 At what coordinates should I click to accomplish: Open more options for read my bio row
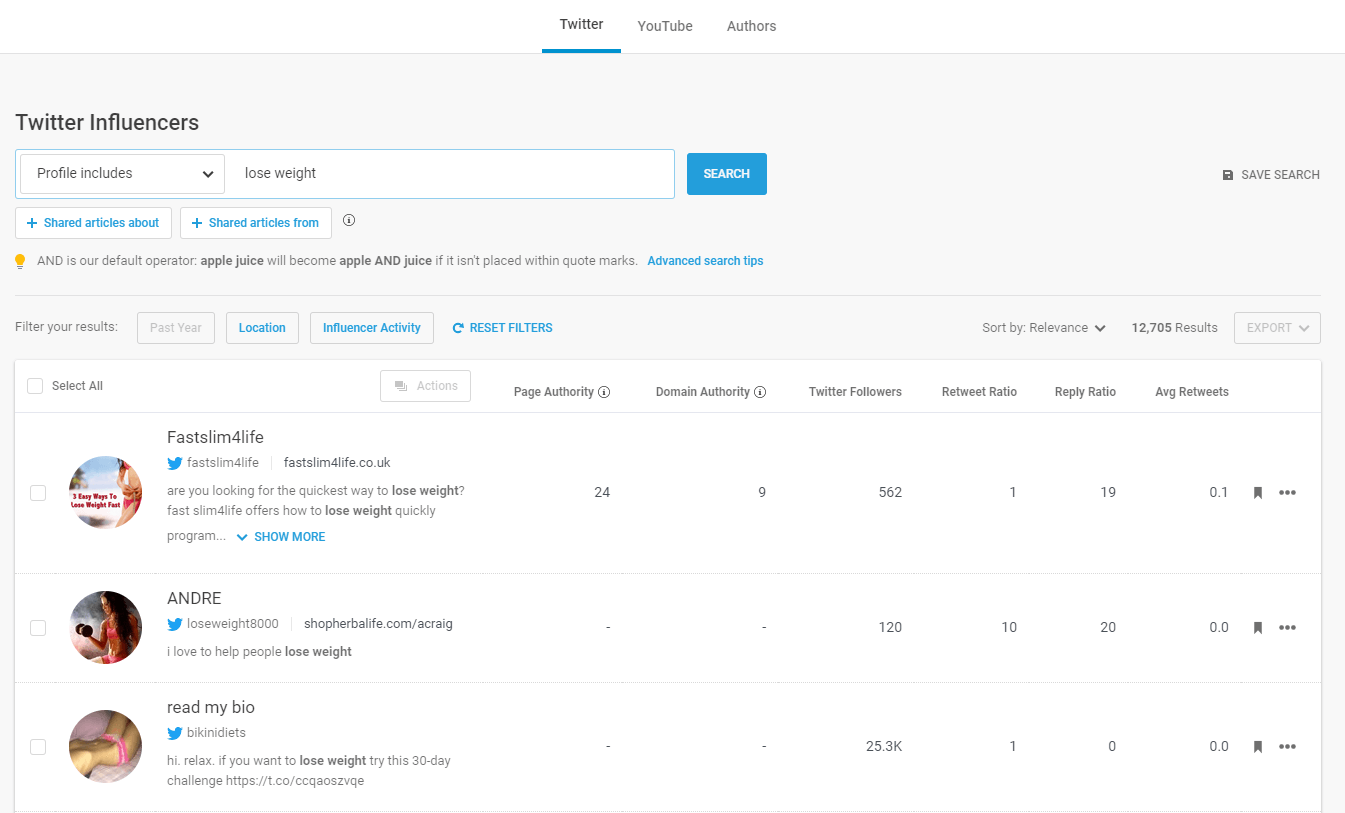click(1287, 746)
